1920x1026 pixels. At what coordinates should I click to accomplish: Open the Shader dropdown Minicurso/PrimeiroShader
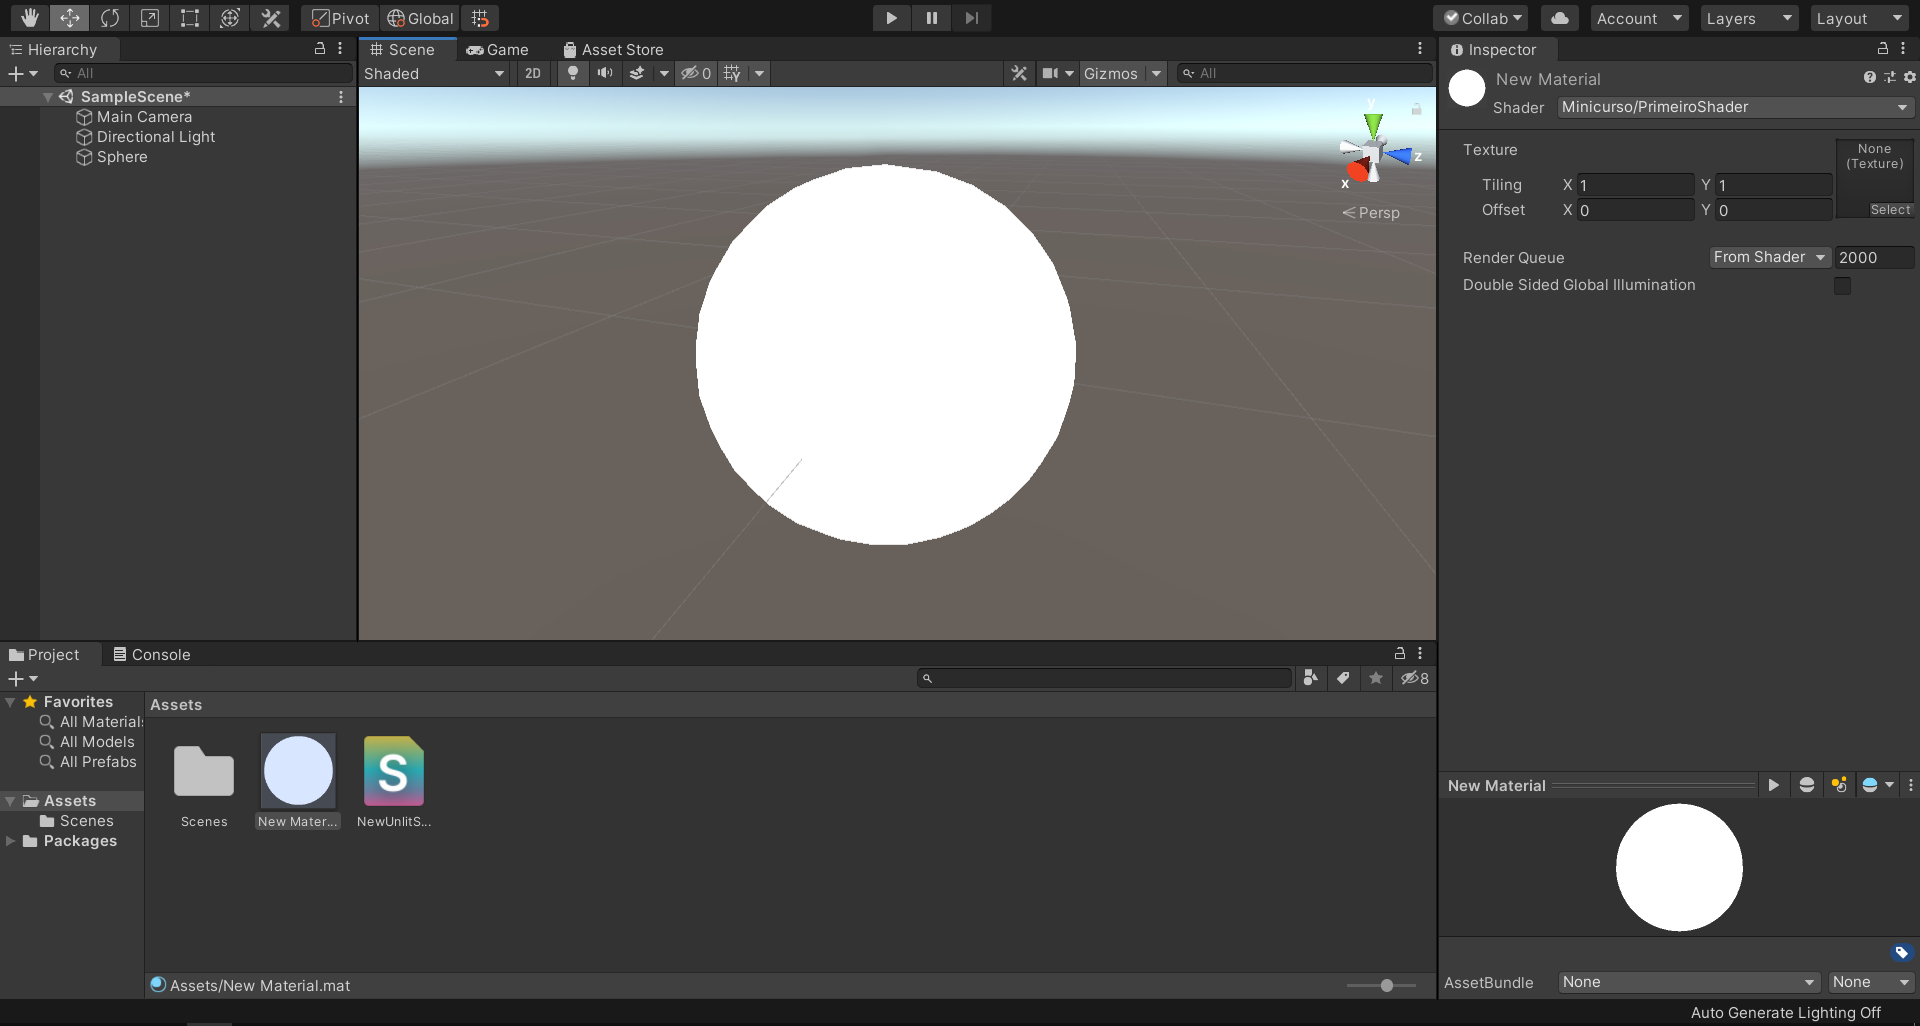click(x=1735, y=107)
